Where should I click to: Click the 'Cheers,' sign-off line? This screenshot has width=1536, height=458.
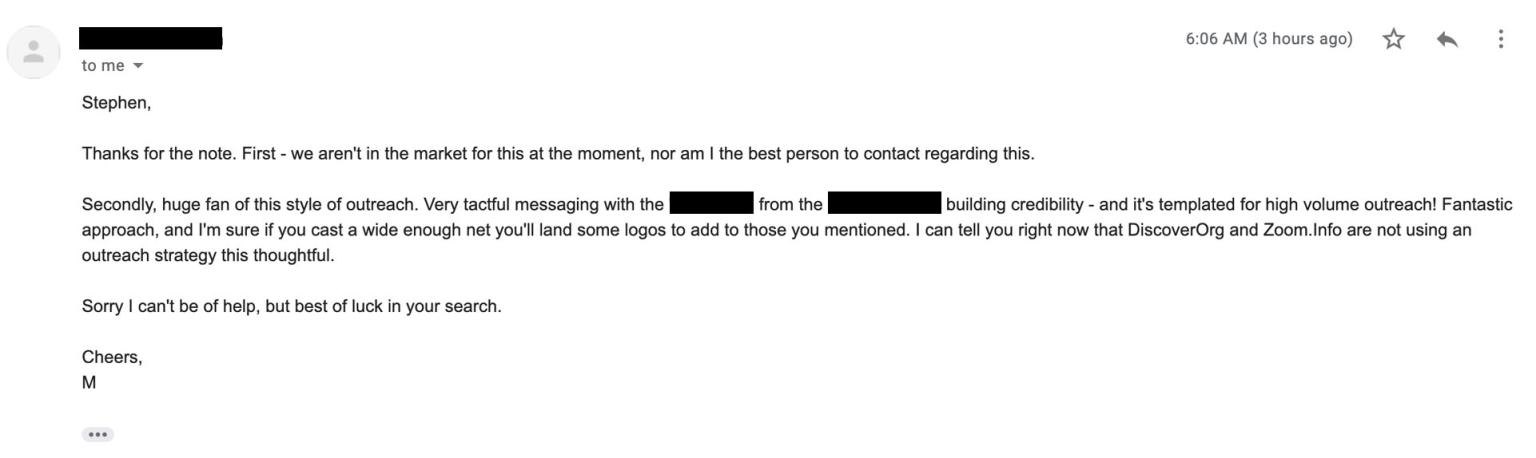(112, 358)
